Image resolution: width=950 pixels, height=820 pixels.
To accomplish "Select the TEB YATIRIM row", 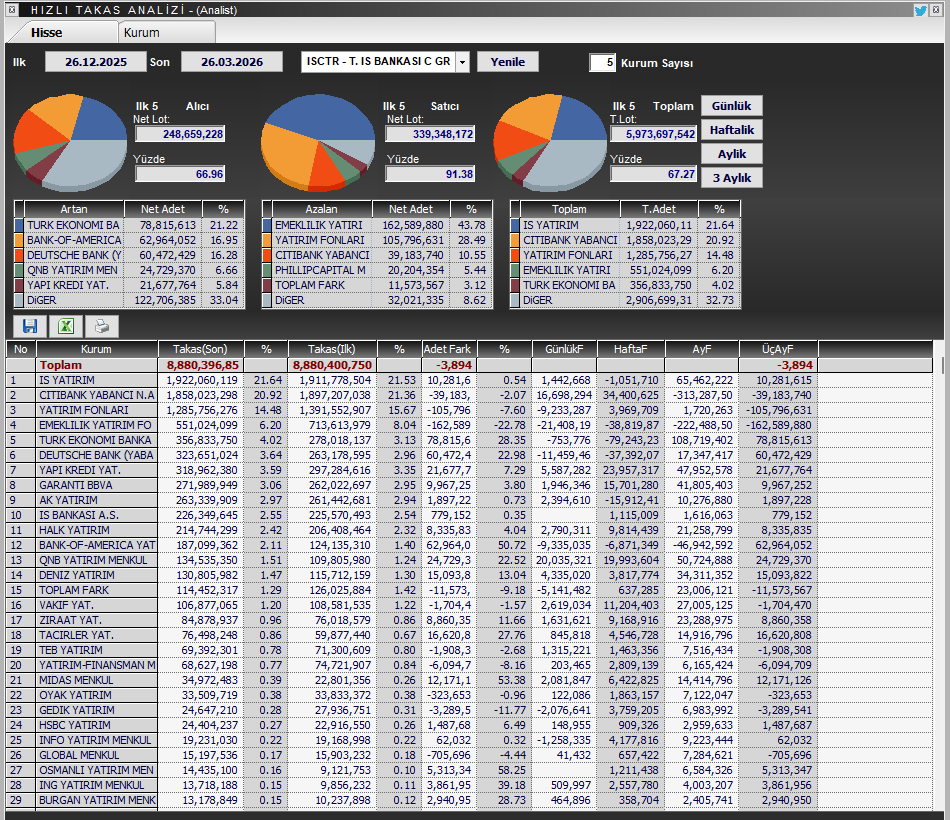I will [x=469, y=650].
